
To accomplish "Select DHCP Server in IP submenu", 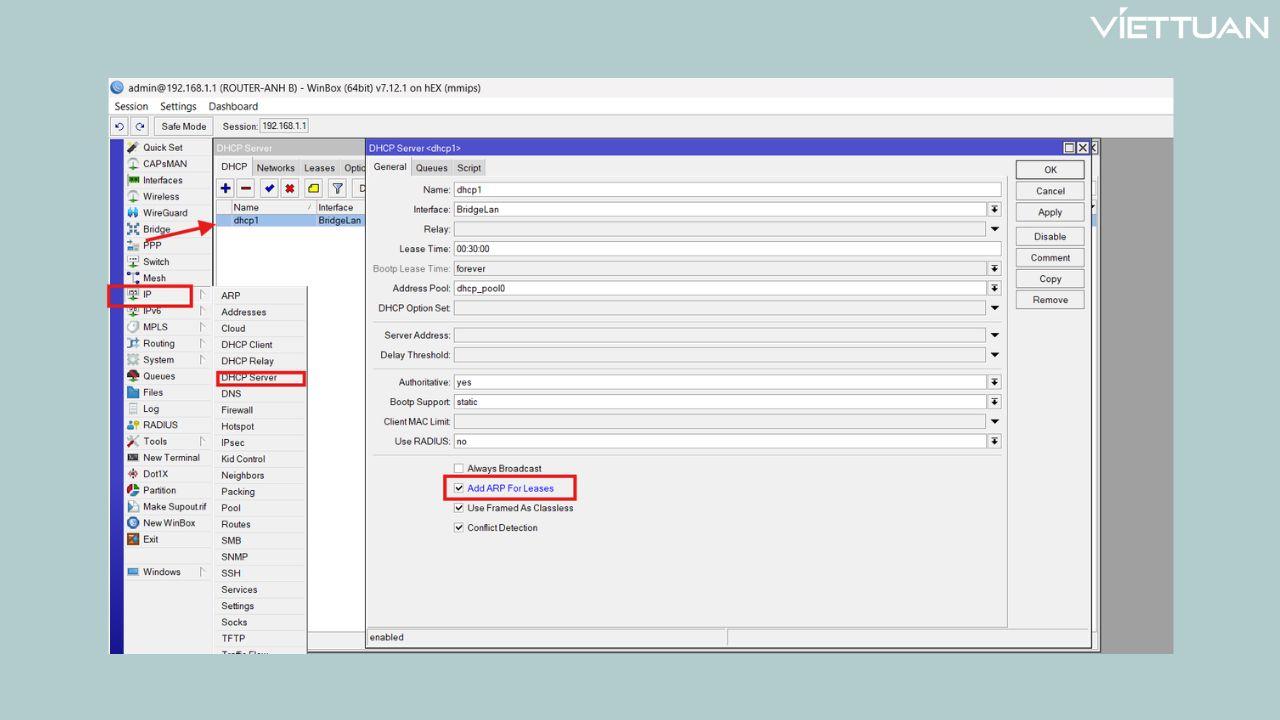I will click(260, 378).
